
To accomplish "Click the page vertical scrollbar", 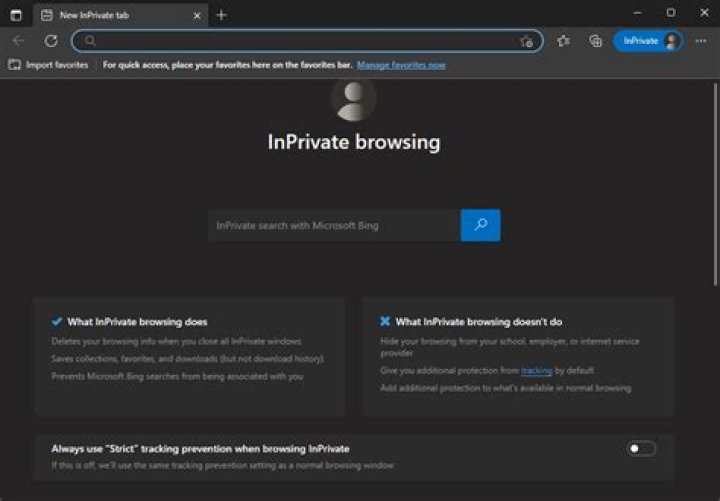I will pyautogui.click(x=715, y=185).
